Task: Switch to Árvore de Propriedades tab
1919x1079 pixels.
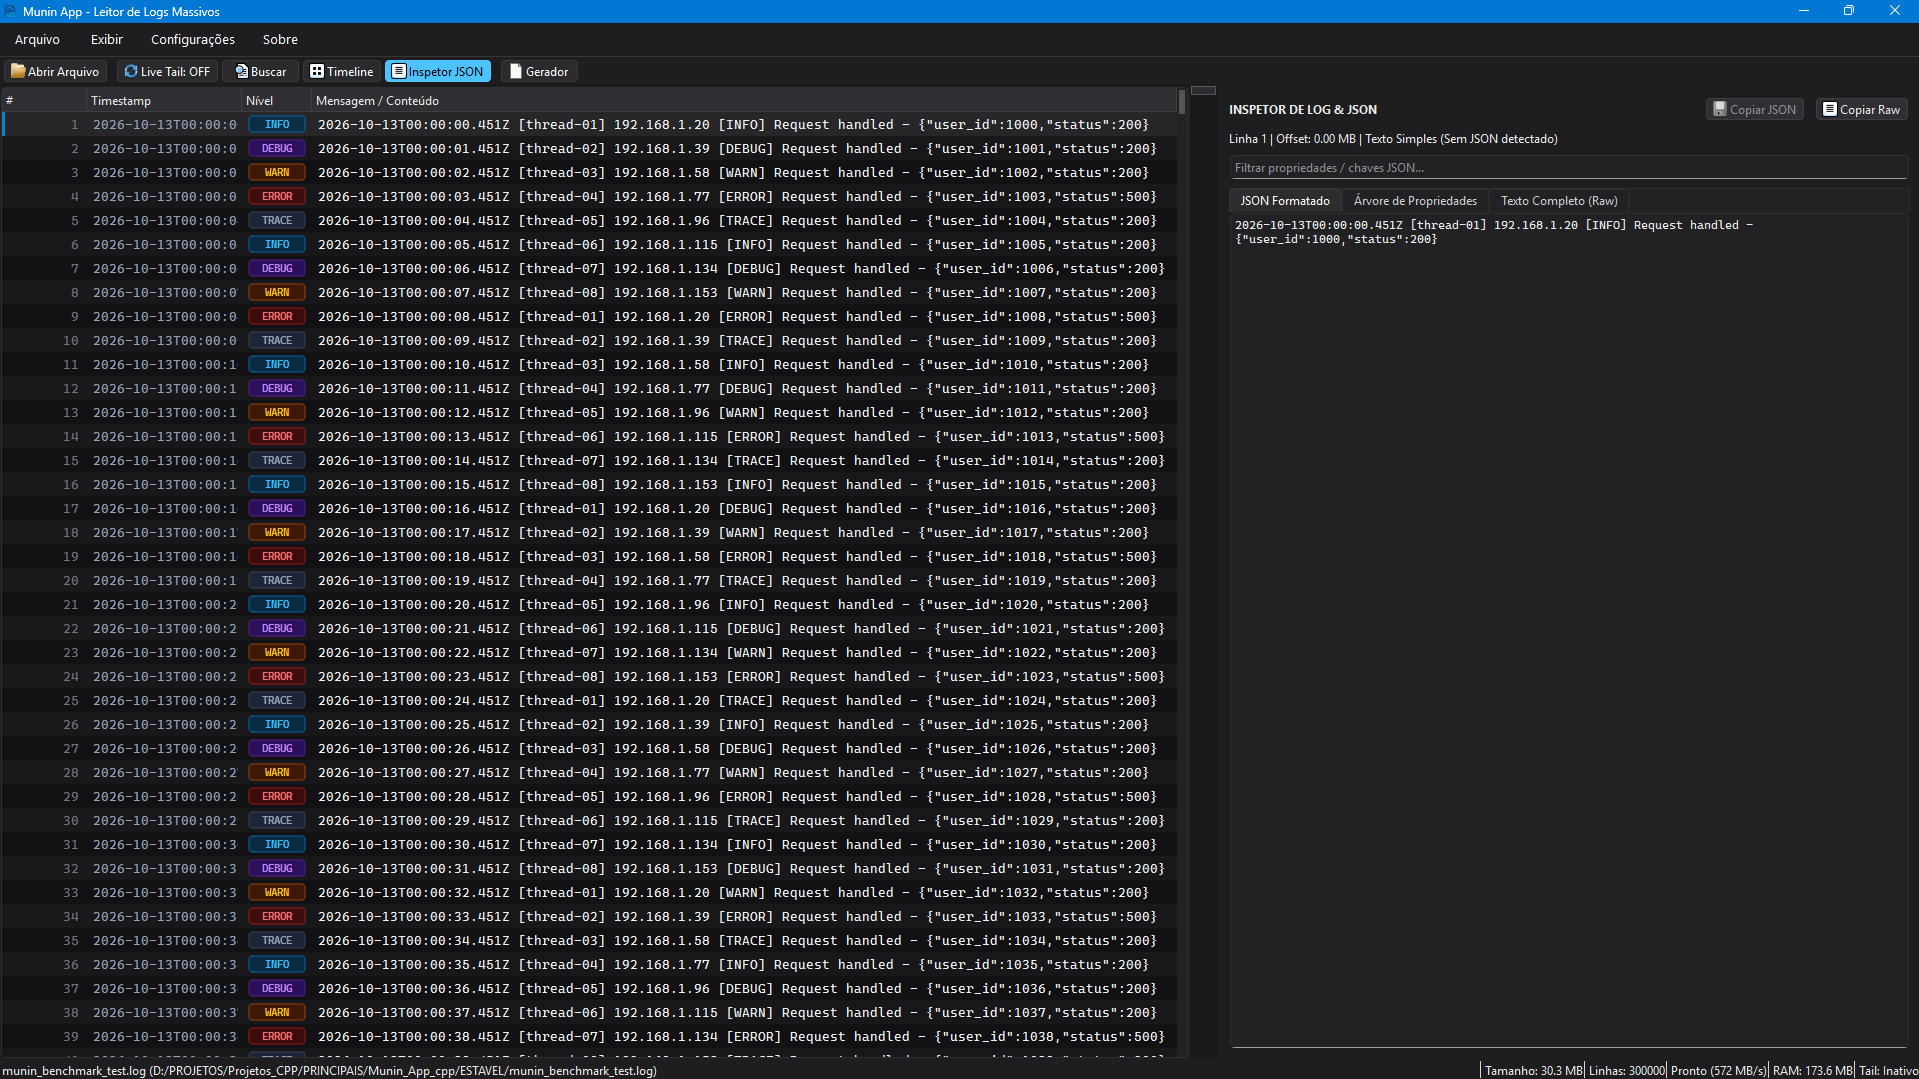Action: pos(1415,201)
